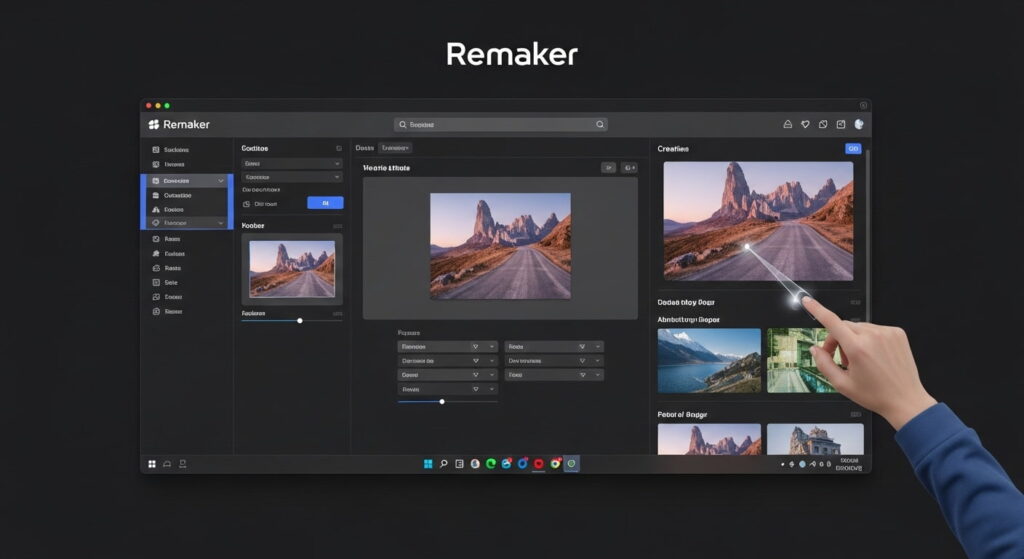Image resolution: width=1024 pixels, height=559 pixels.
Task: Click the heart-shaped icon in the header toolbar
Action: (805, 124)
